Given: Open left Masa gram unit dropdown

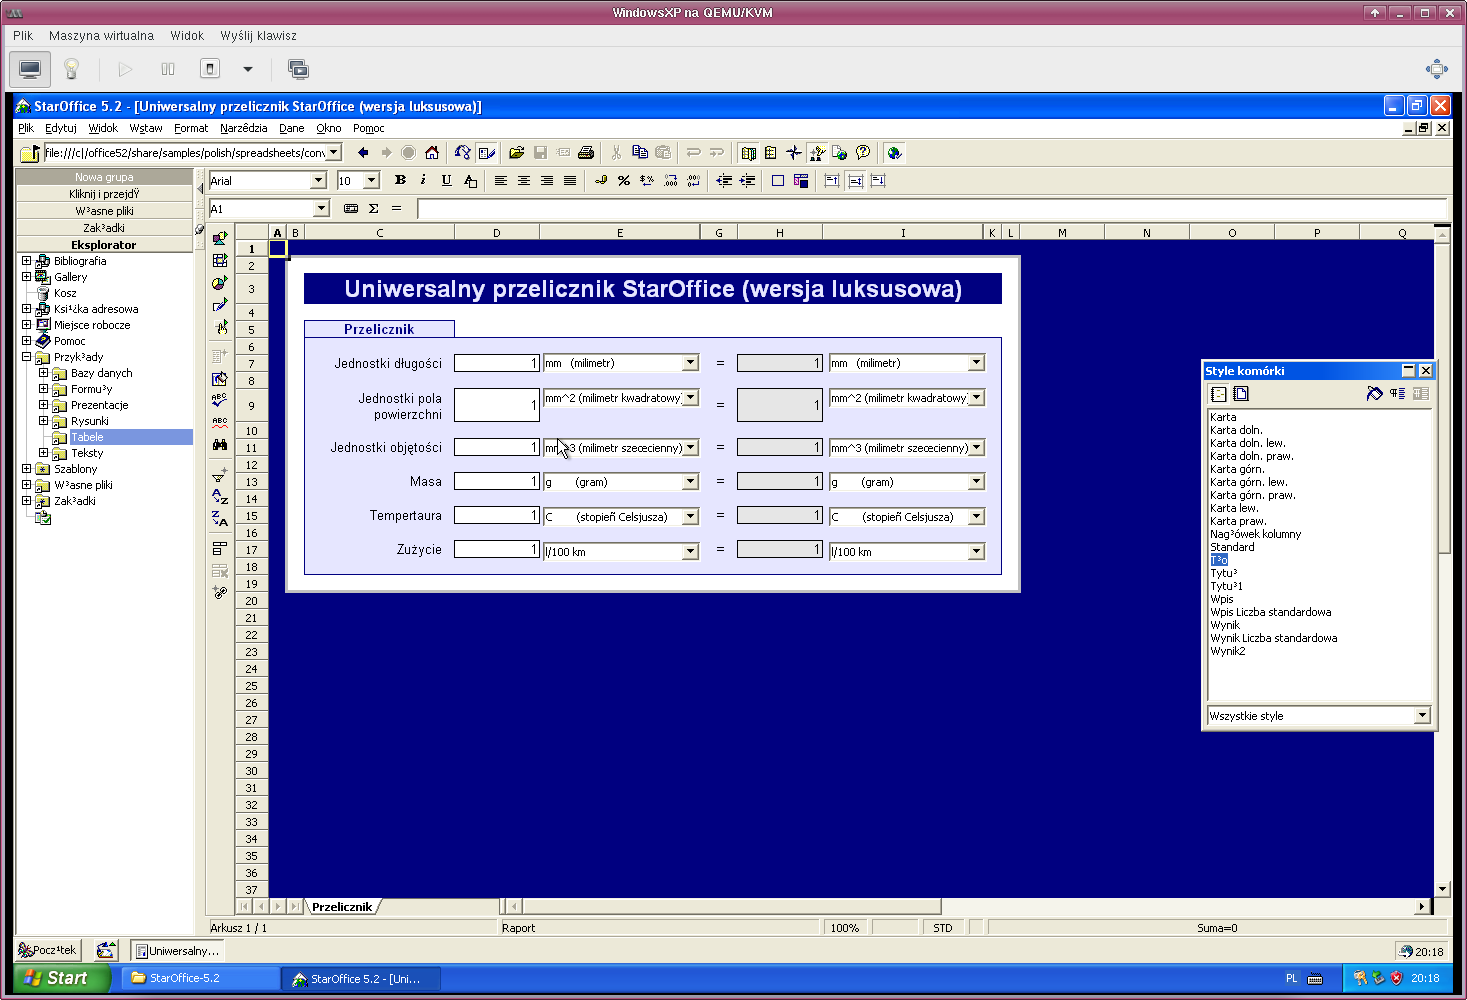Looking at the screenshot, I should (690, 482).
